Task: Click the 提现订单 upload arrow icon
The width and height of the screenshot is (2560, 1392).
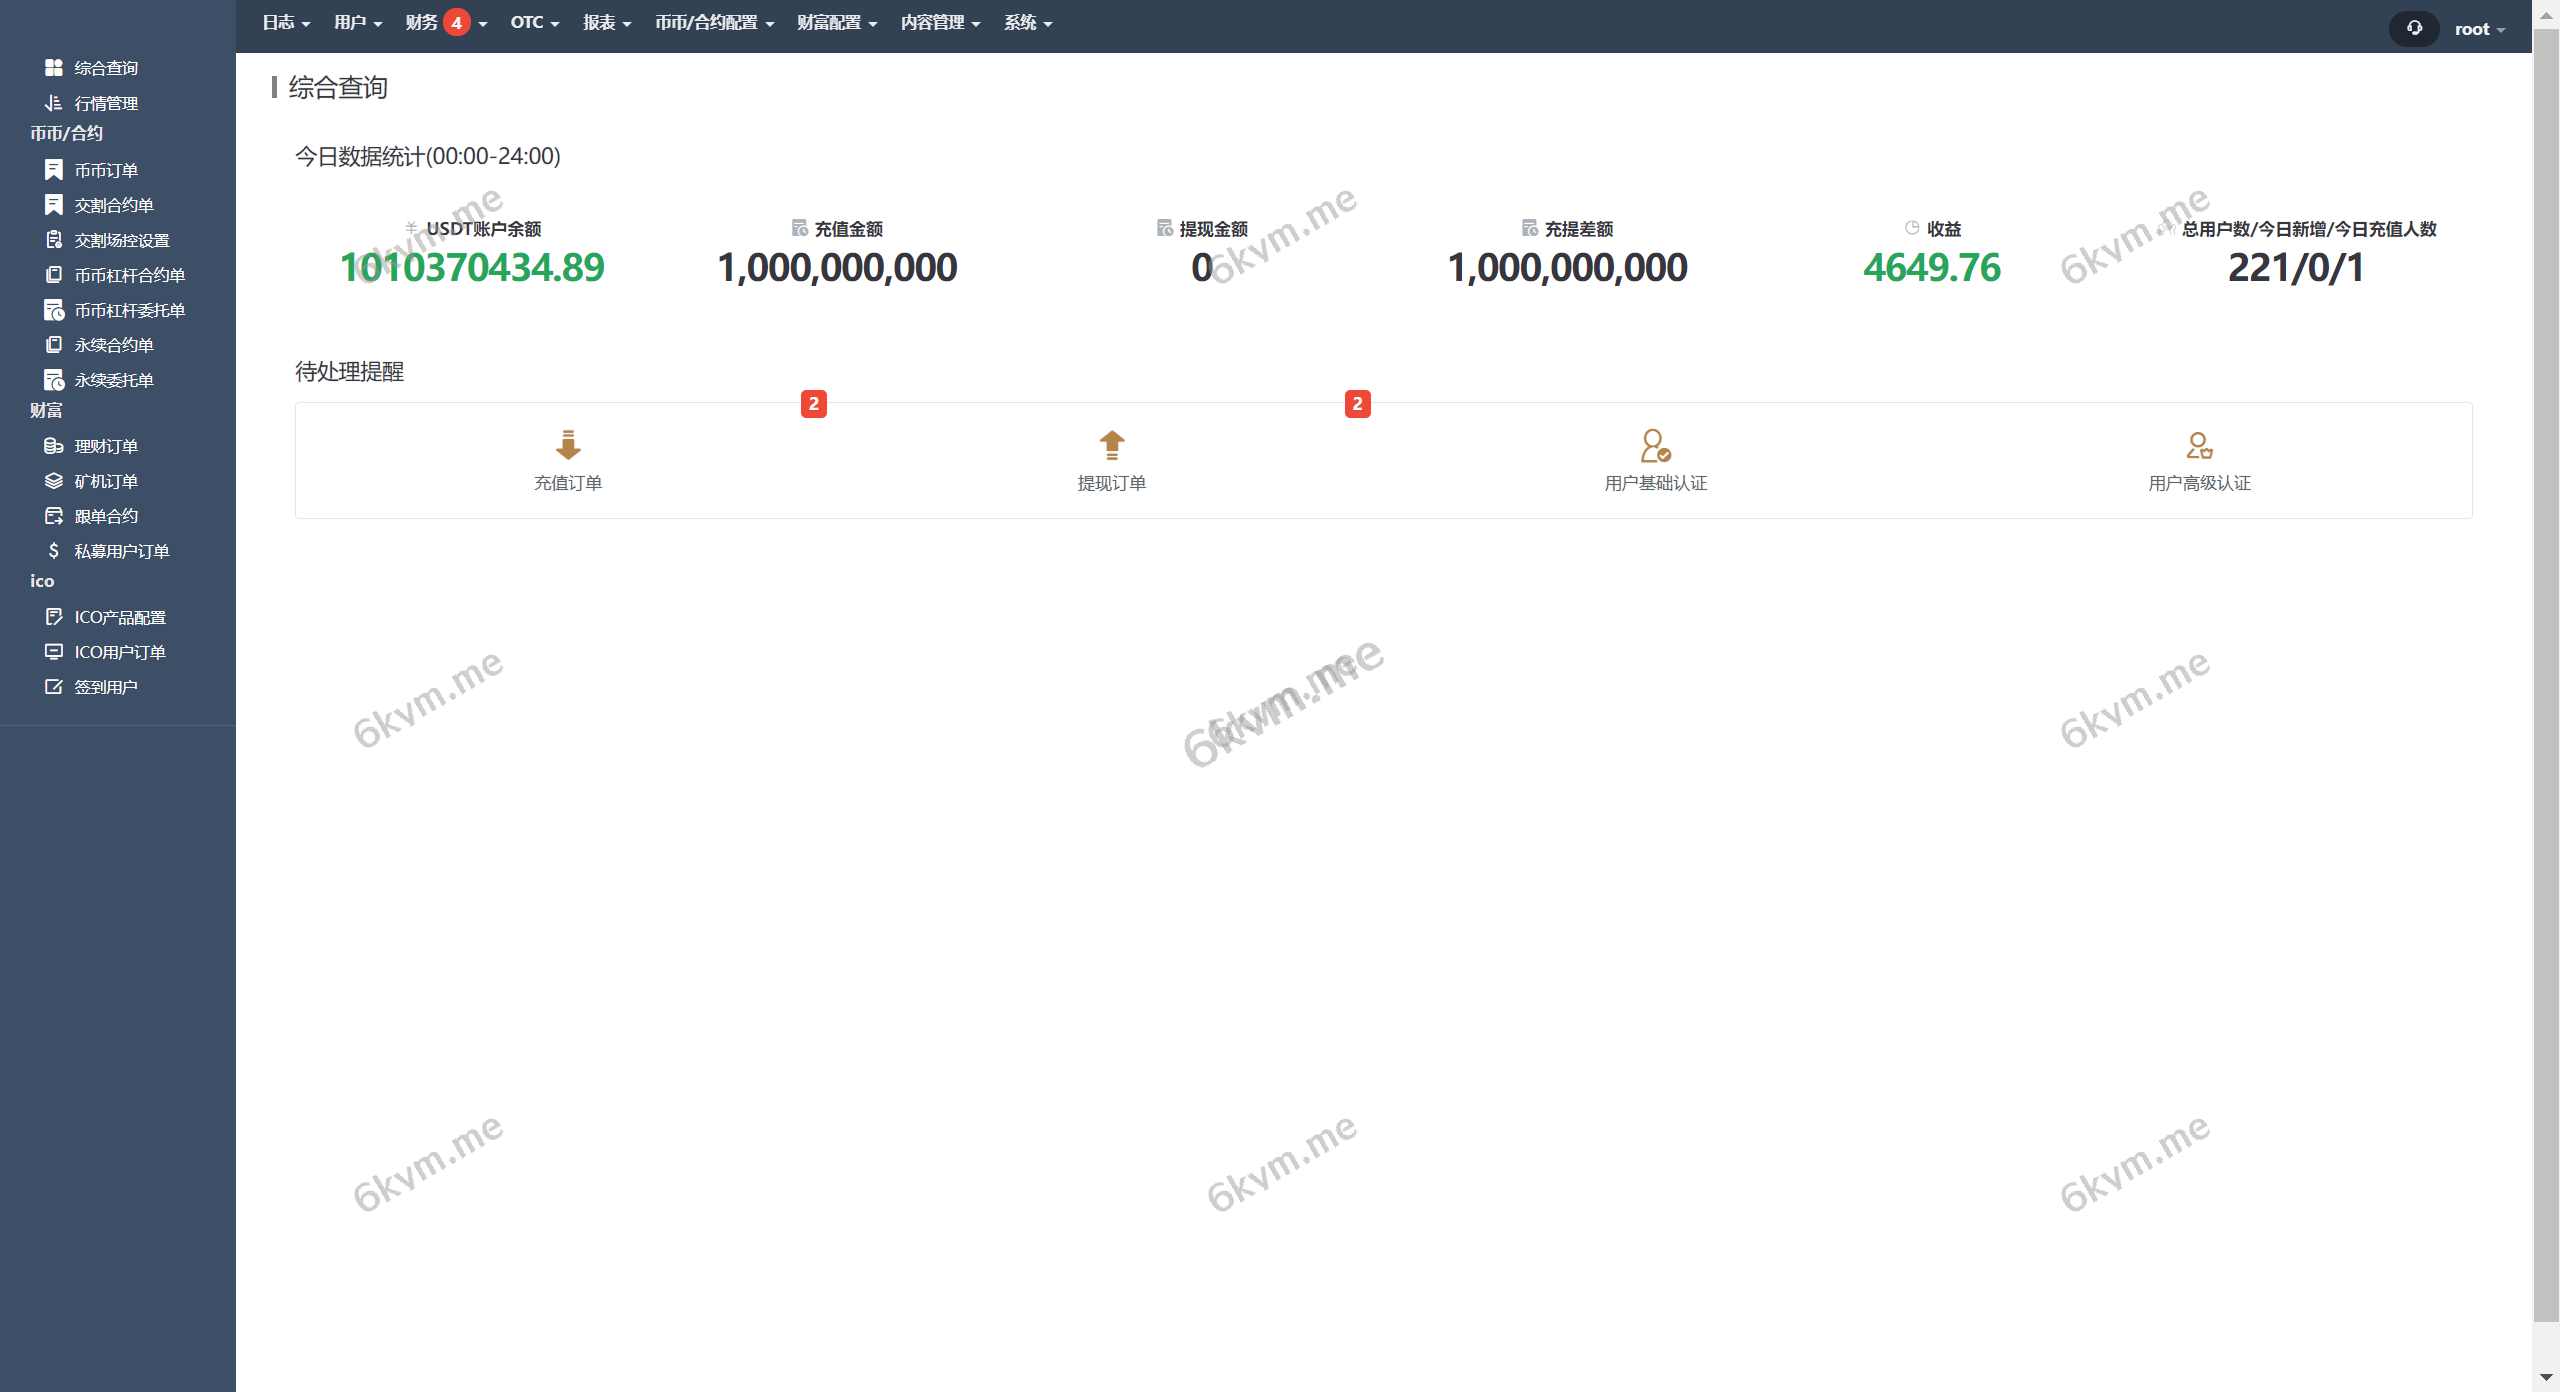Action: [1112, 446]
